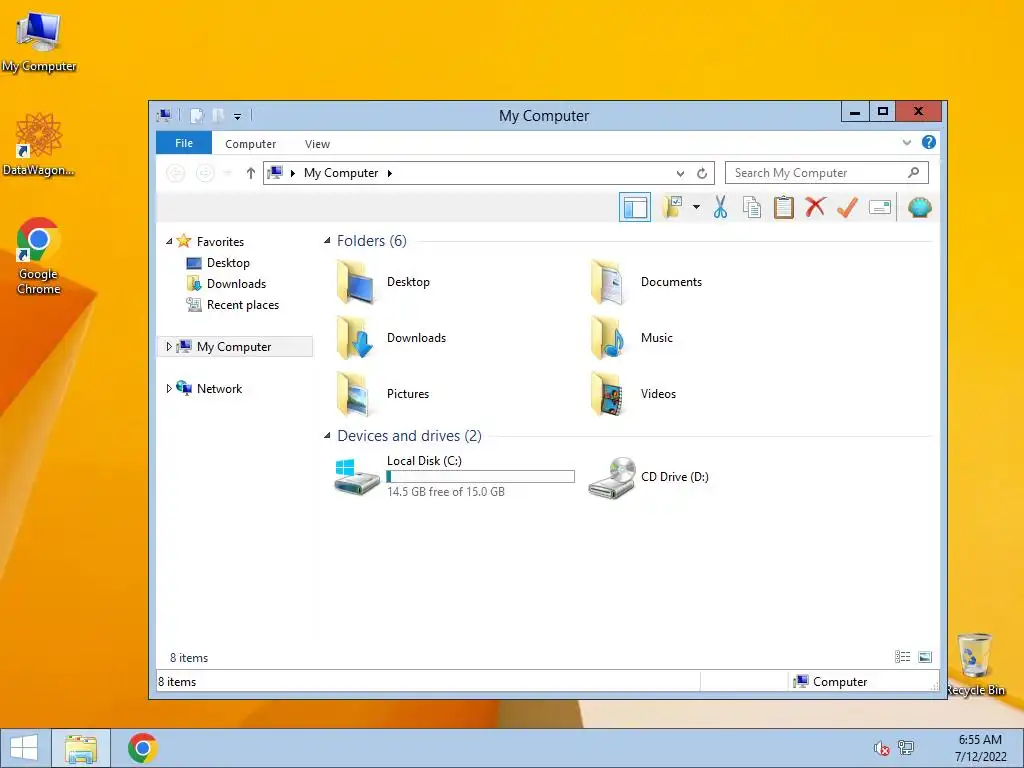The height and width of the screenshot is (768, 1024).
Task: Select the Pictures folder icon
Action: pos(355,394)
